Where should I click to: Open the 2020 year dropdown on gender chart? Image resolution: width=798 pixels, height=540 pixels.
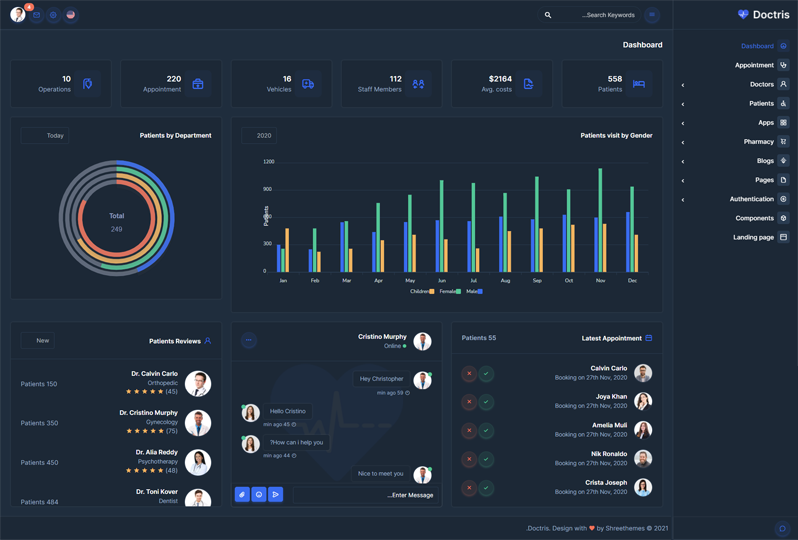point(259,135)
